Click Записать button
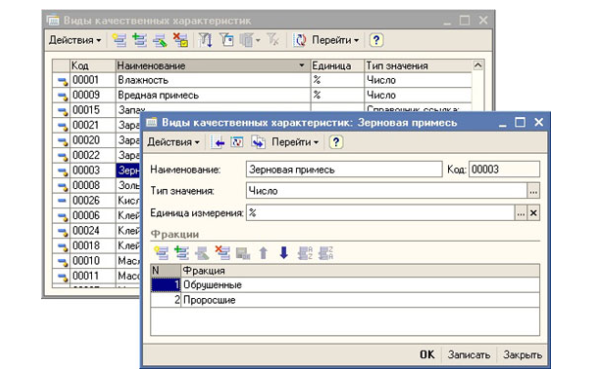 (469, 355)
